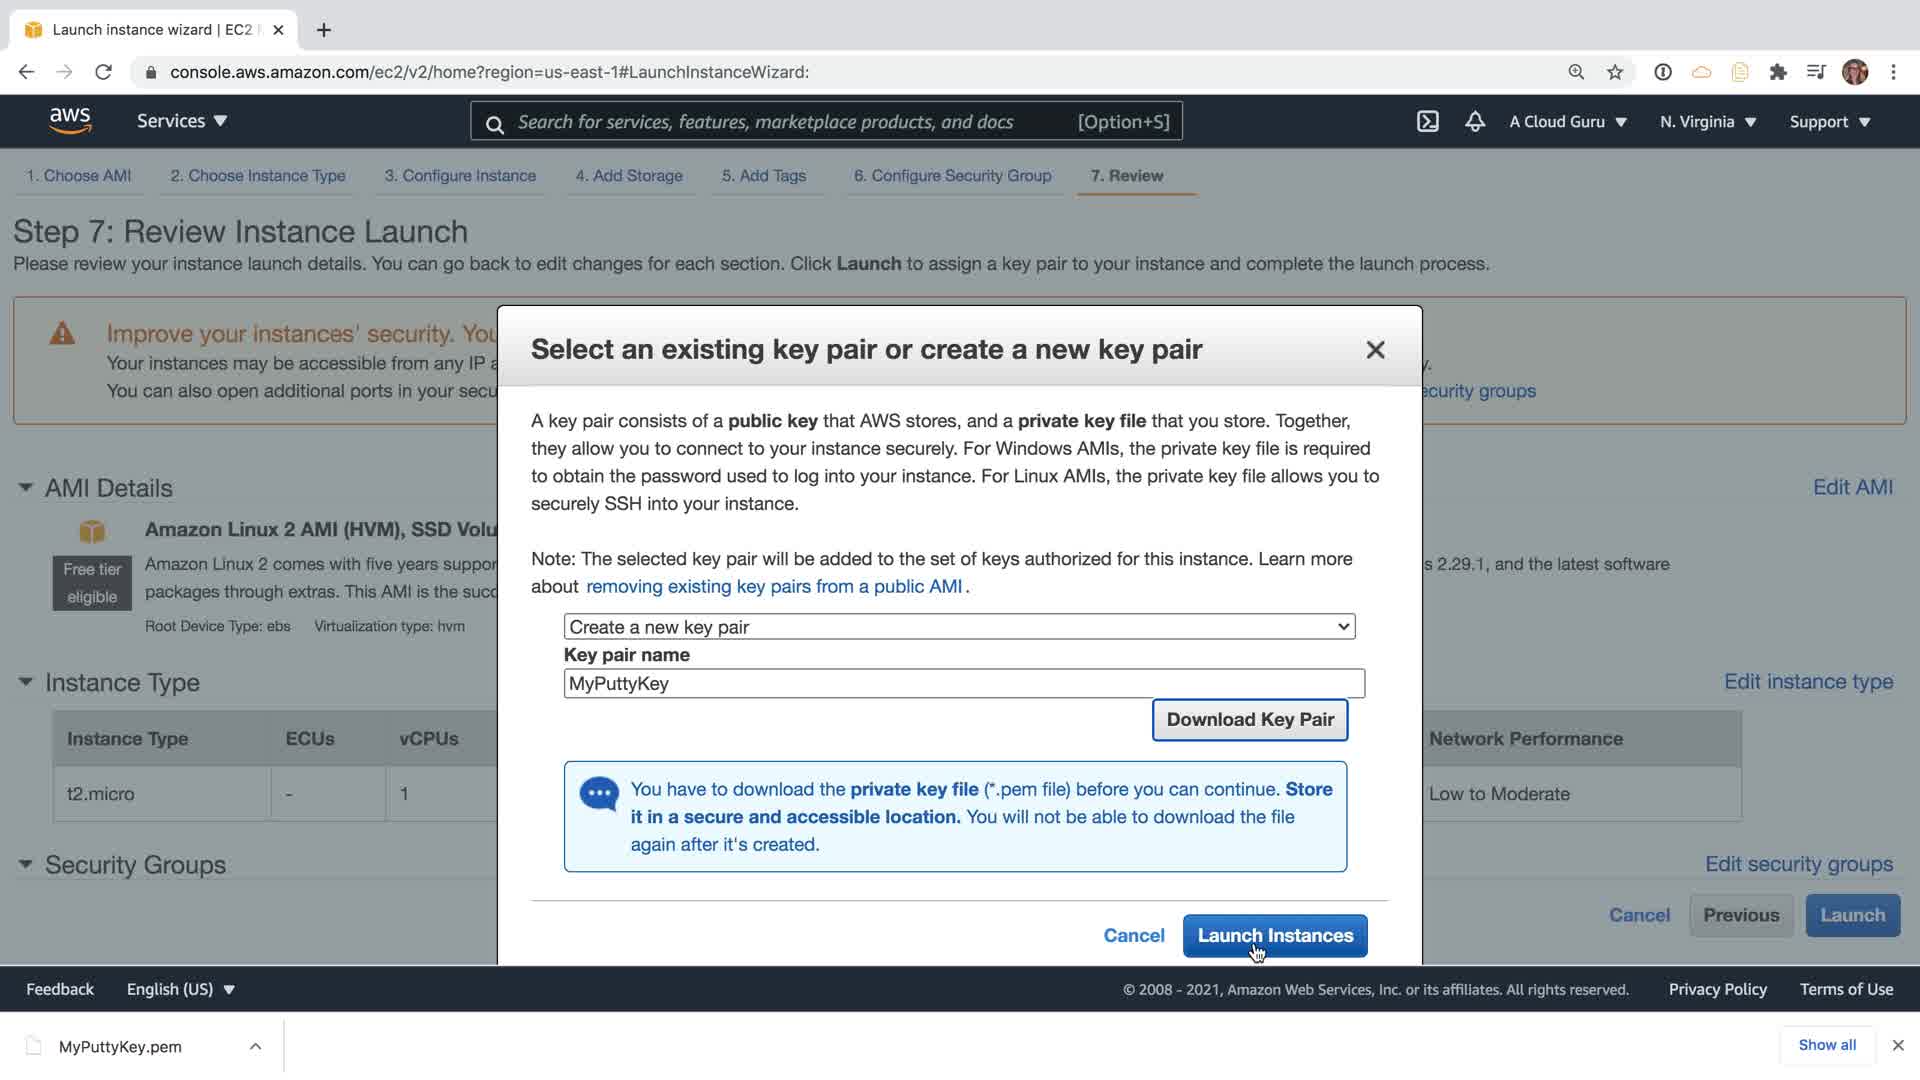Open the browser extensions puzzle icon
This screenshot has height=1080, width=1920.
coord(1778,72)
